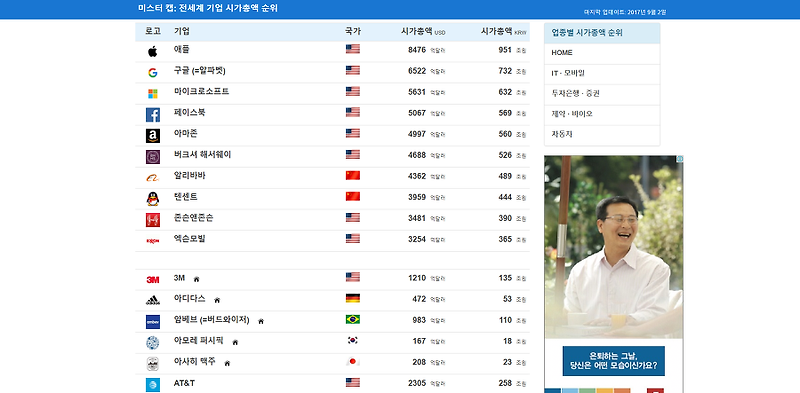Click the page title 미스터 캡 header
Image resolution: width=800 pixels, height=393 pixels.
(208, 8)
